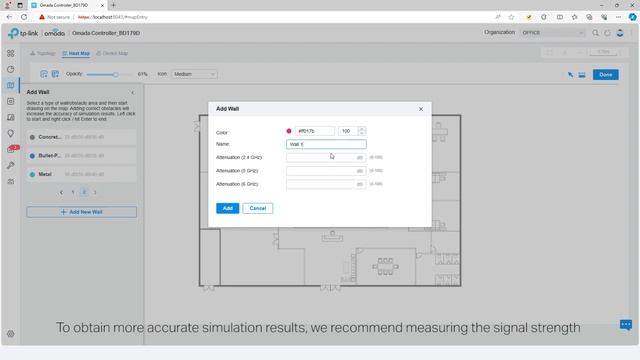Close the Omada Controller browser tab
This screenshot has width=640, height=360.
pyautogui.click(x=102, y=5)
